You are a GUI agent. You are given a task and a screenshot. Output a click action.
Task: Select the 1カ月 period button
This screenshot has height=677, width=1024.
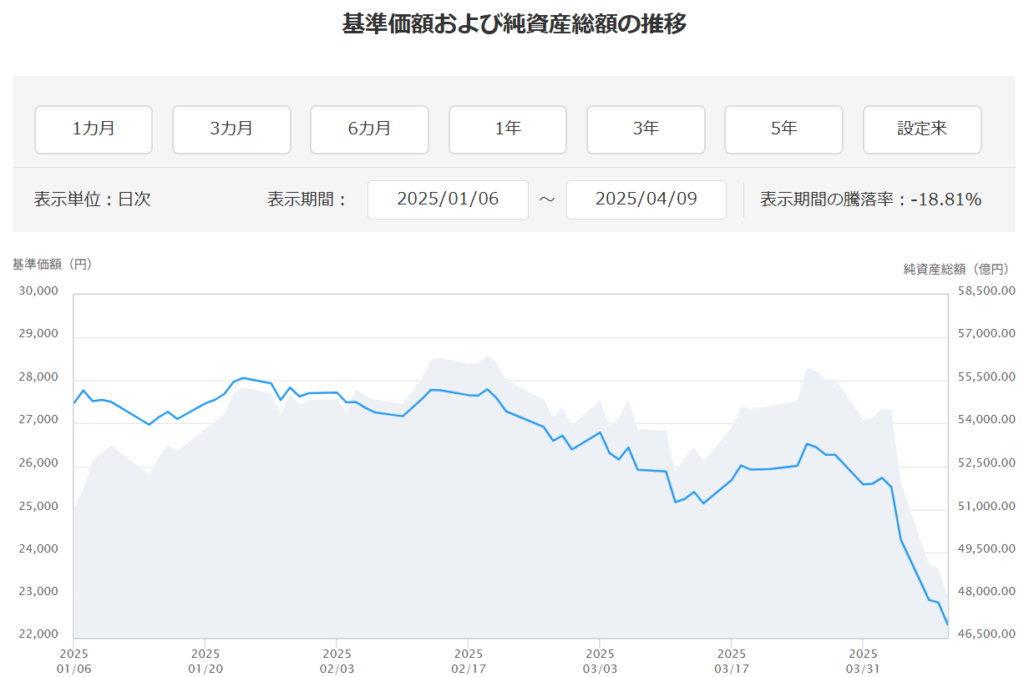94,129
